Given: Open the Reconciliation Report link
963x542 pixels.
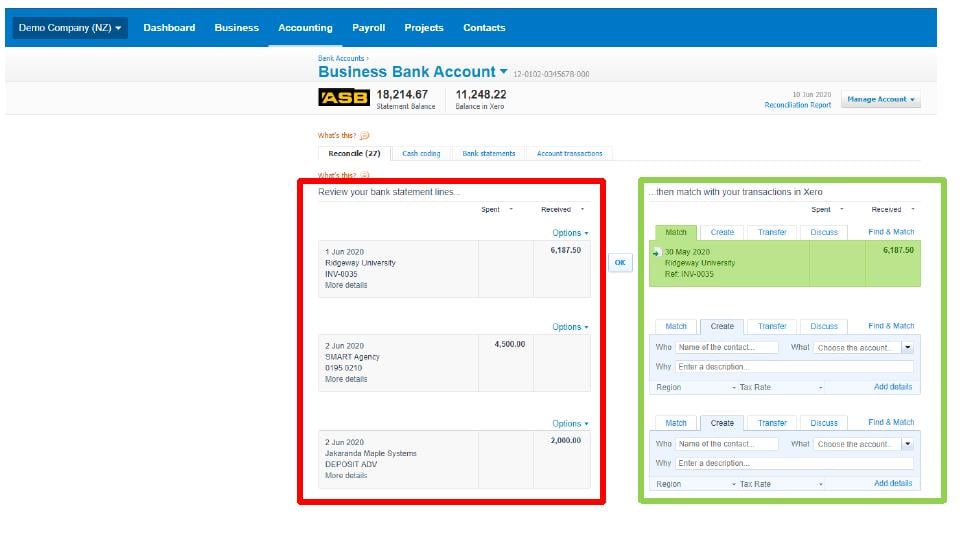Looking at the screenshot, I should tap(797, 105).
